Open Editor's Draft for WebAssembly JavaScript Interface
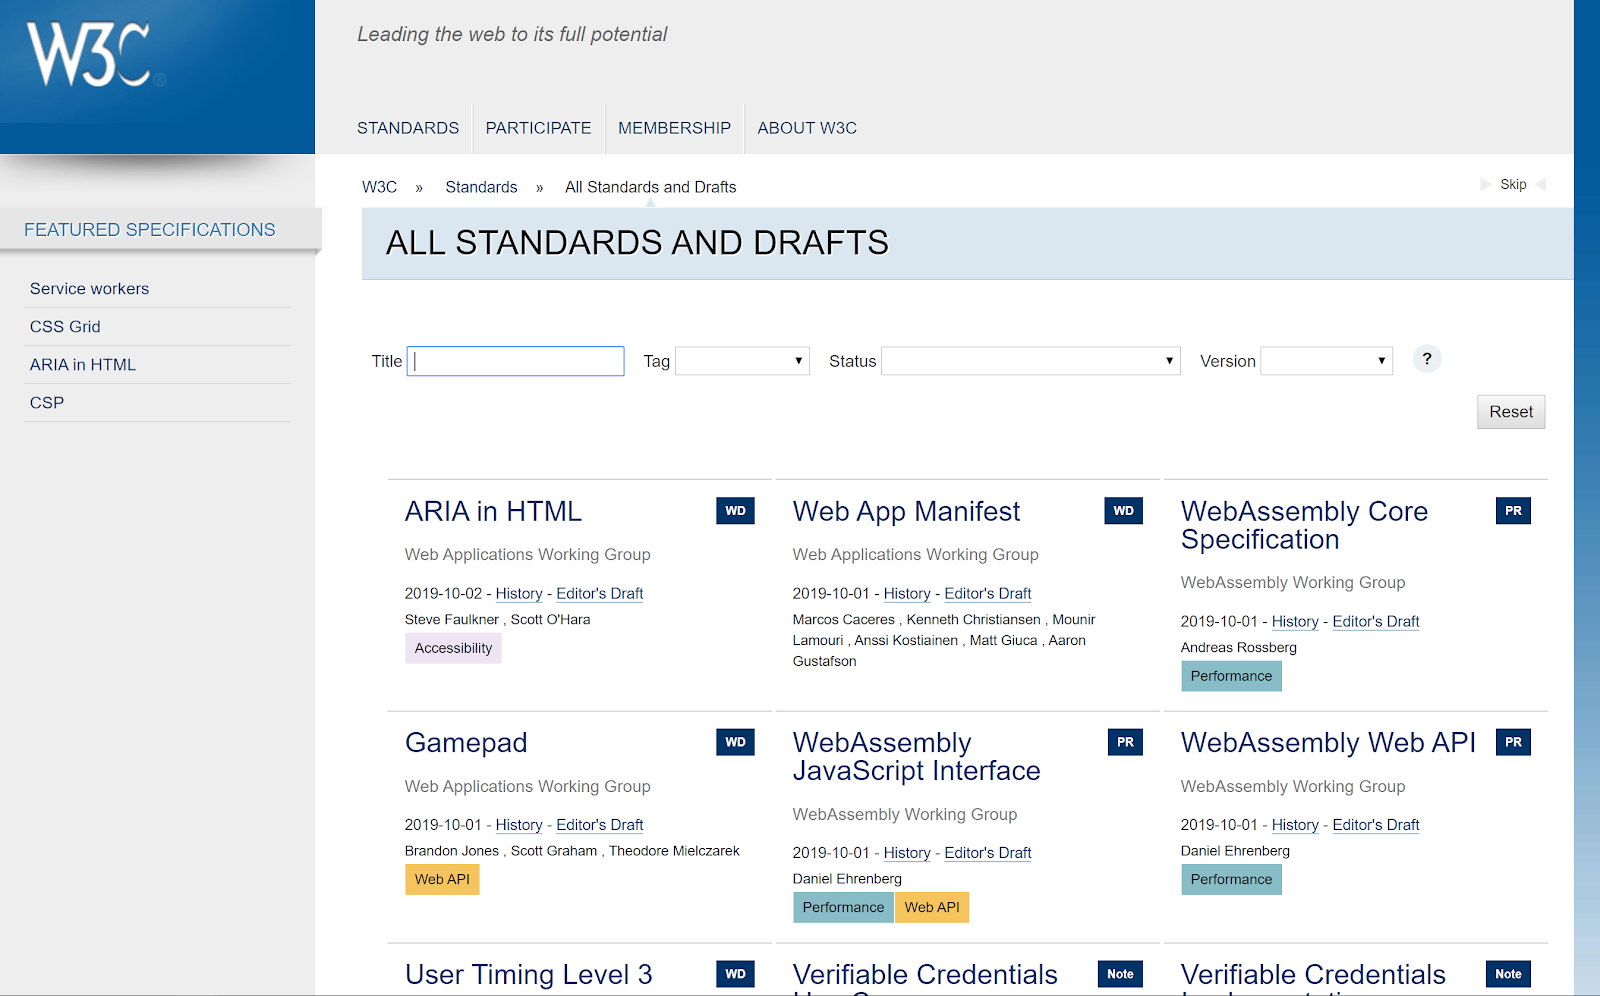The height and width of the screenshot is (996, 1600). [x=988, y=853]
